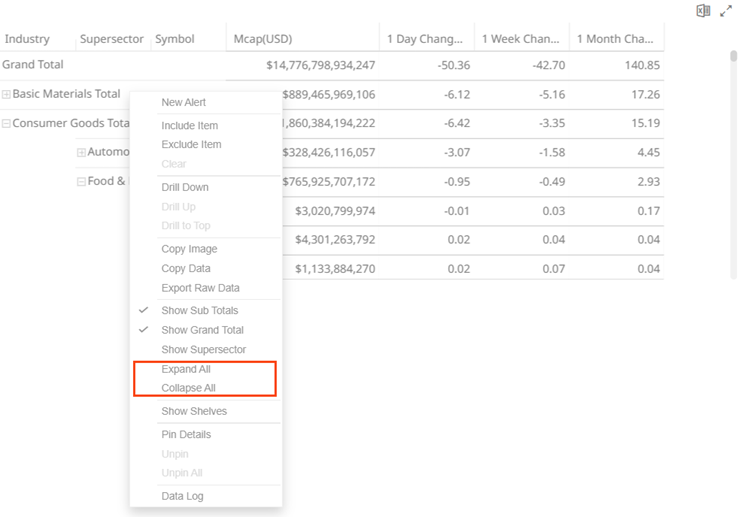Viewport: 743px width, 517px height.
Task: Collapse the Consumer Goods Total row
Action: pyautogui.click(x=7, y=124)
